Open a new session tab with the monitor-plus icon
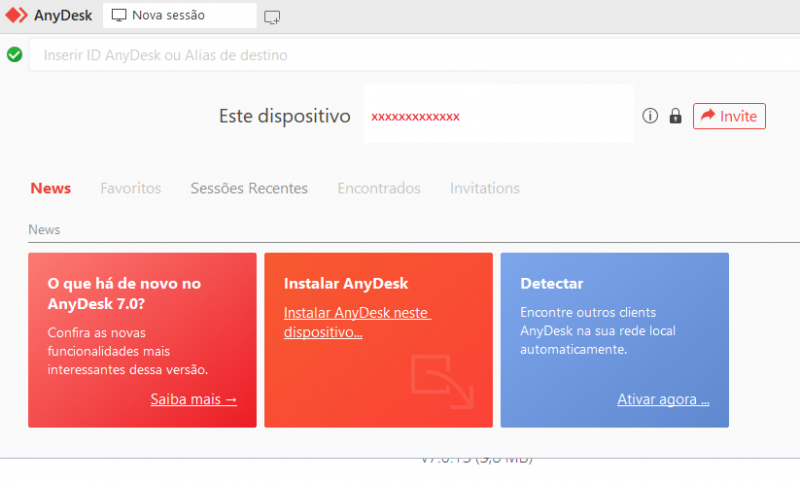800x482 pixels. coord(272,17)
